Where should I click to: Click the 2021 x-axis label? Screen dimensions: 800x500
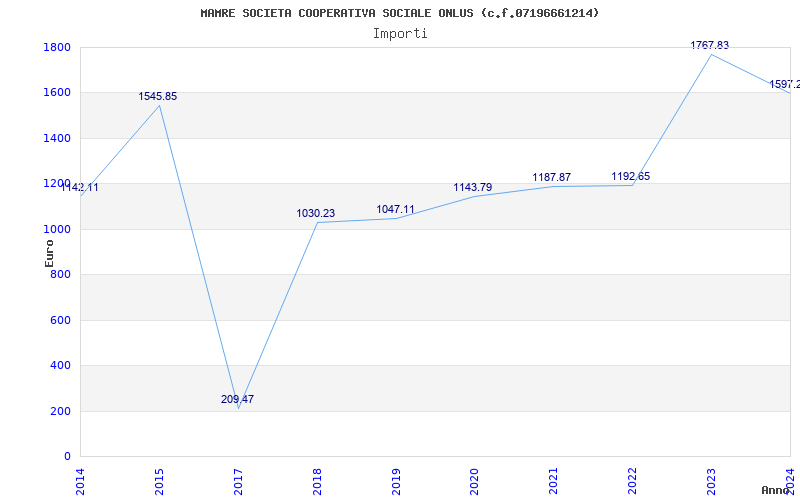pyautogui.click(x=554, y=481)
